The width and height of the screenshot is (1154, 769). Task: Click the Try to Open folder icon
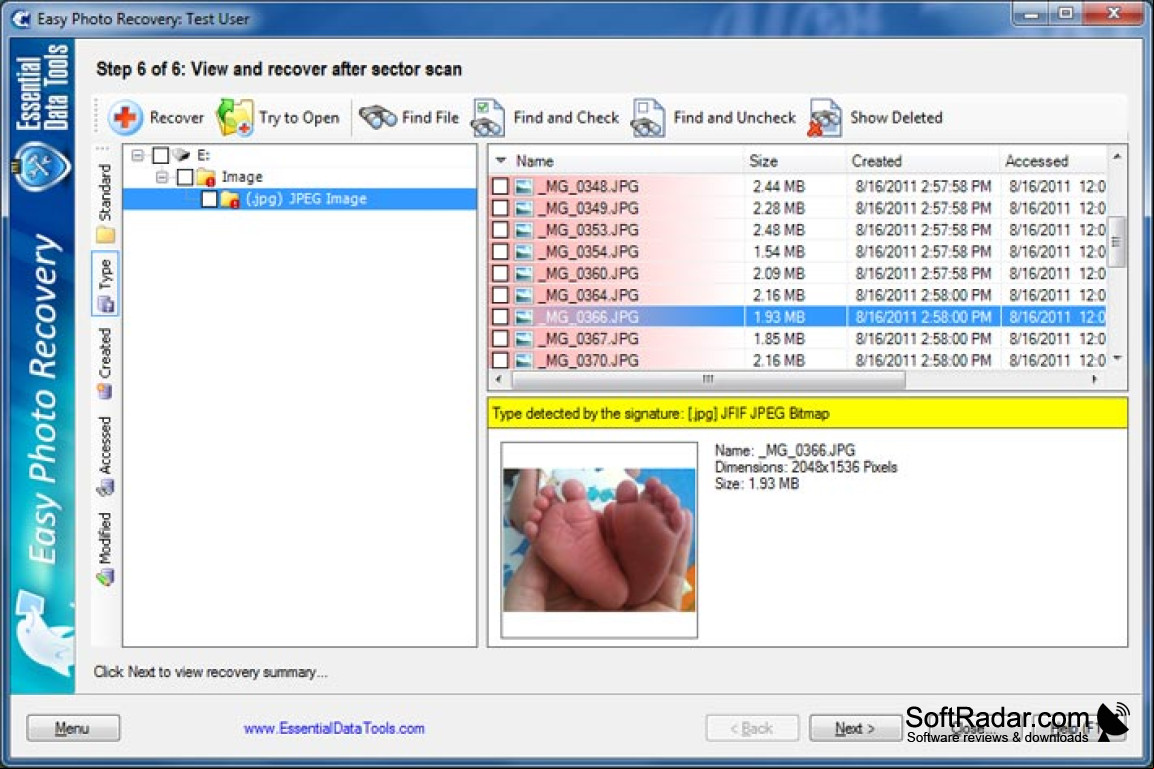coord(235,118)
